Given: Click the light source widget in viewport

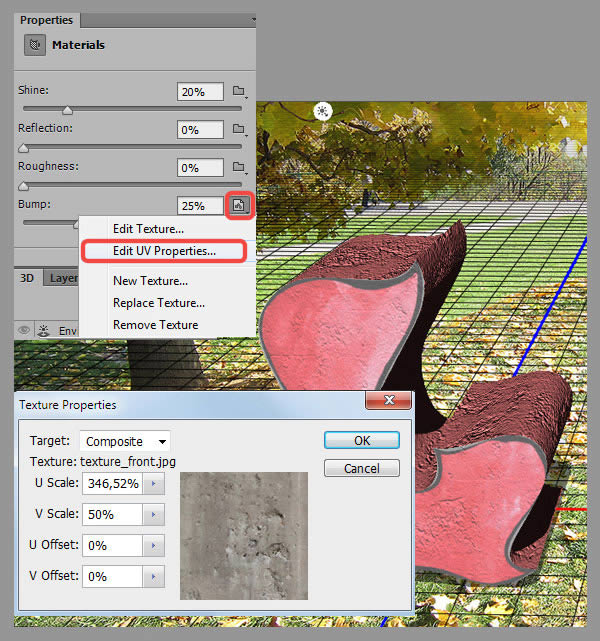Looking at the screenshot, I should click(322, 111).
